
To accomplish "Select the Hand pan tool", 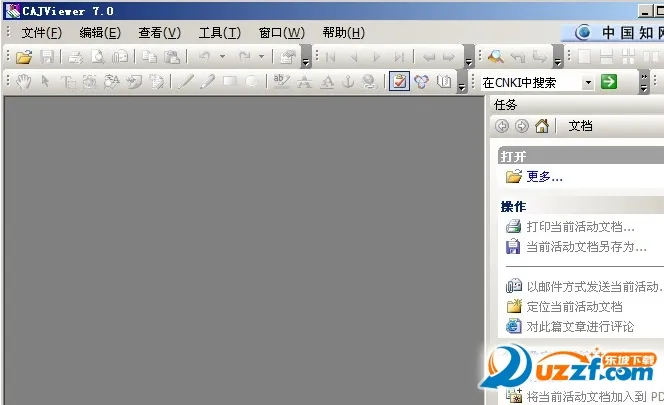I will (x=24, y=82).
